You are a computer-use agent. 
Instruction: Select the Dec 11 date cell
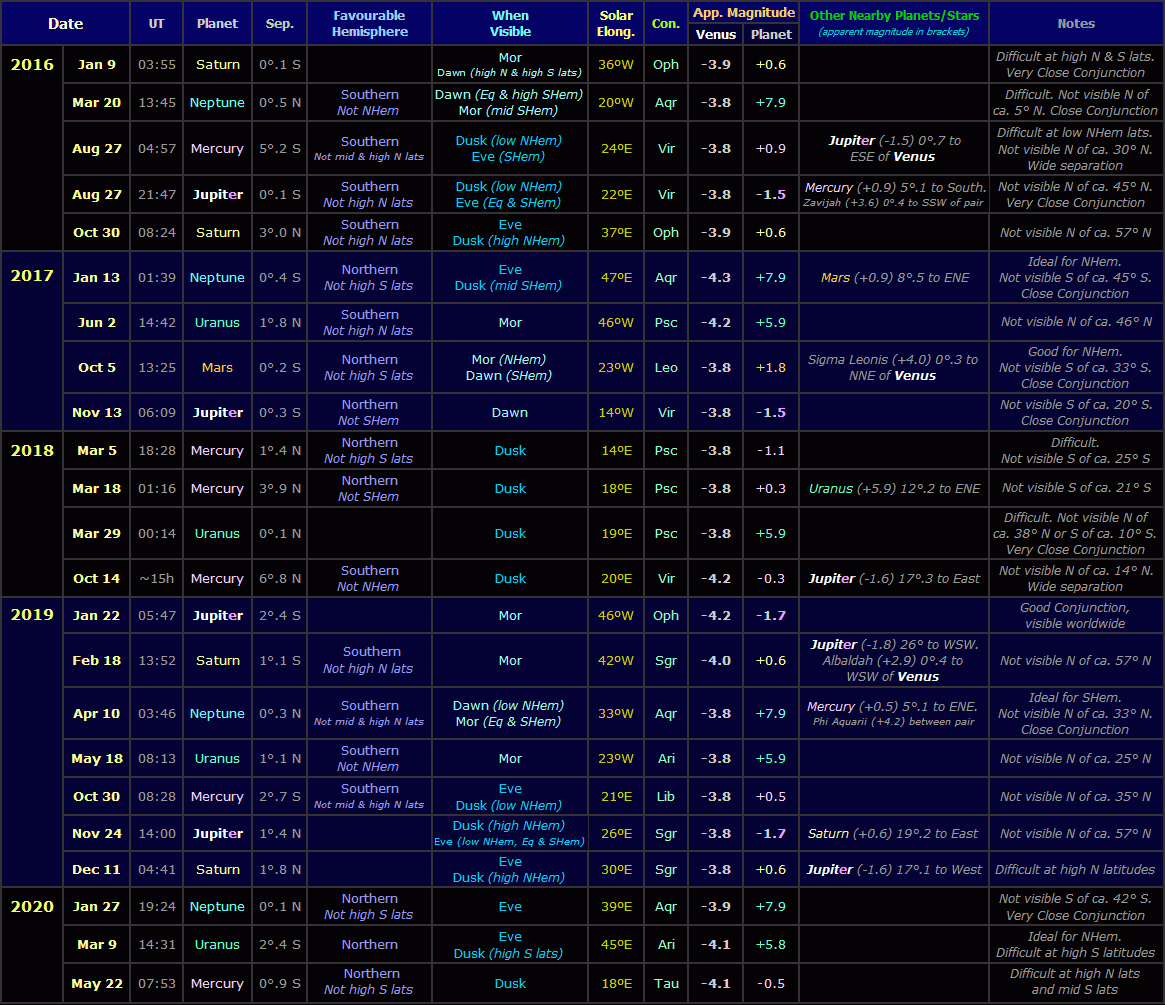[97, 869]
